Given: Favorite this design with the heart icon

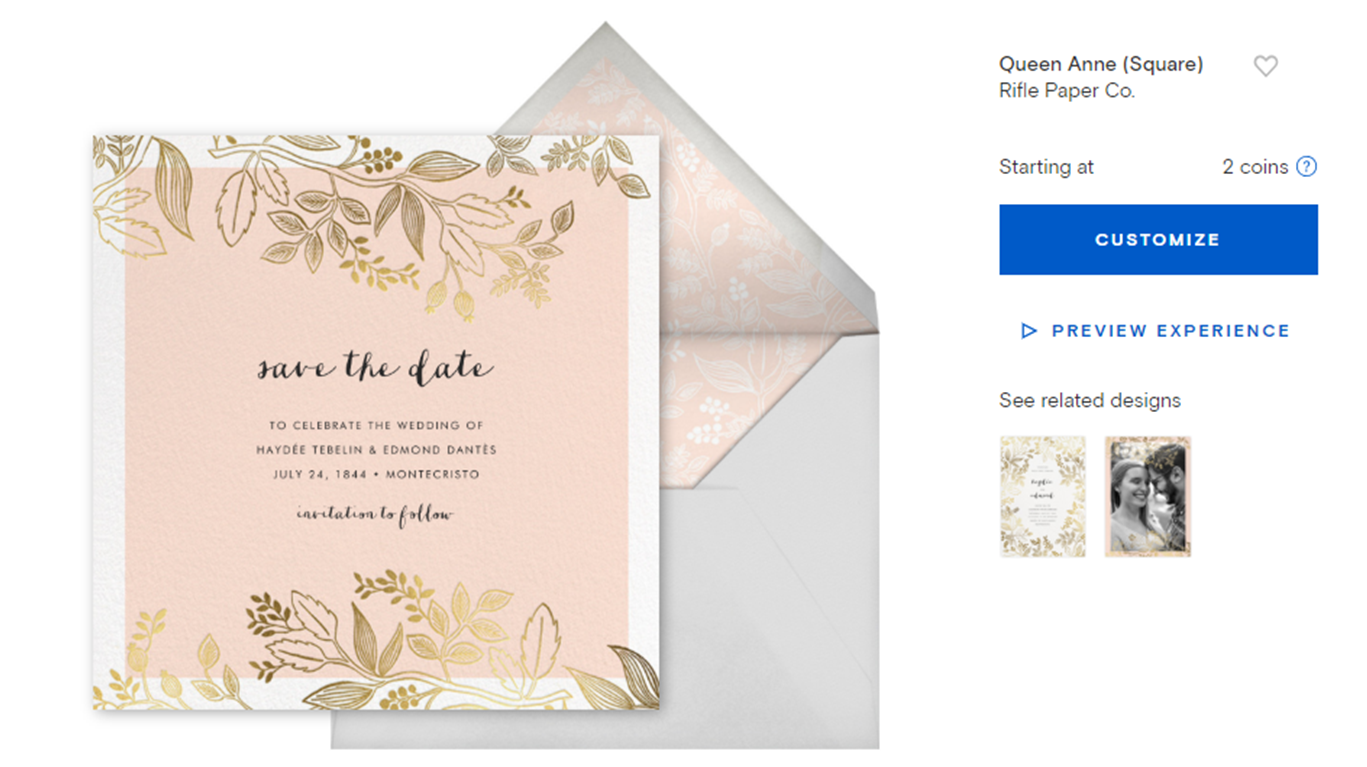Looking at the screenshot, I should point(1265,66).
